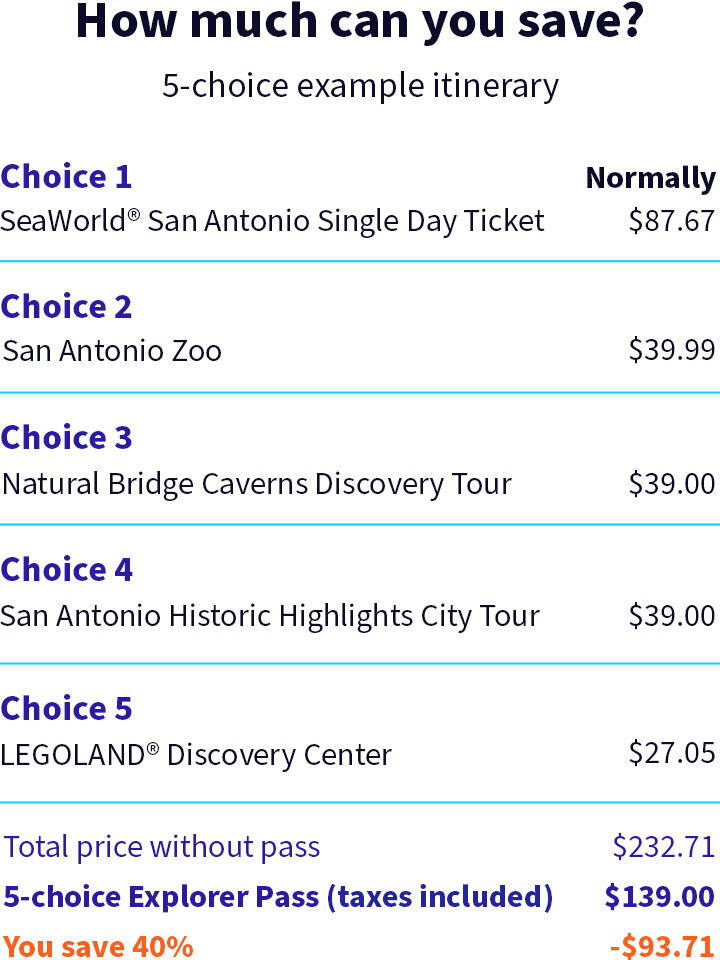The width and height of the screenshot is (720, 960).
Task: Select the $87.67 SeaWorld price
Action: (x=672, y=221)
